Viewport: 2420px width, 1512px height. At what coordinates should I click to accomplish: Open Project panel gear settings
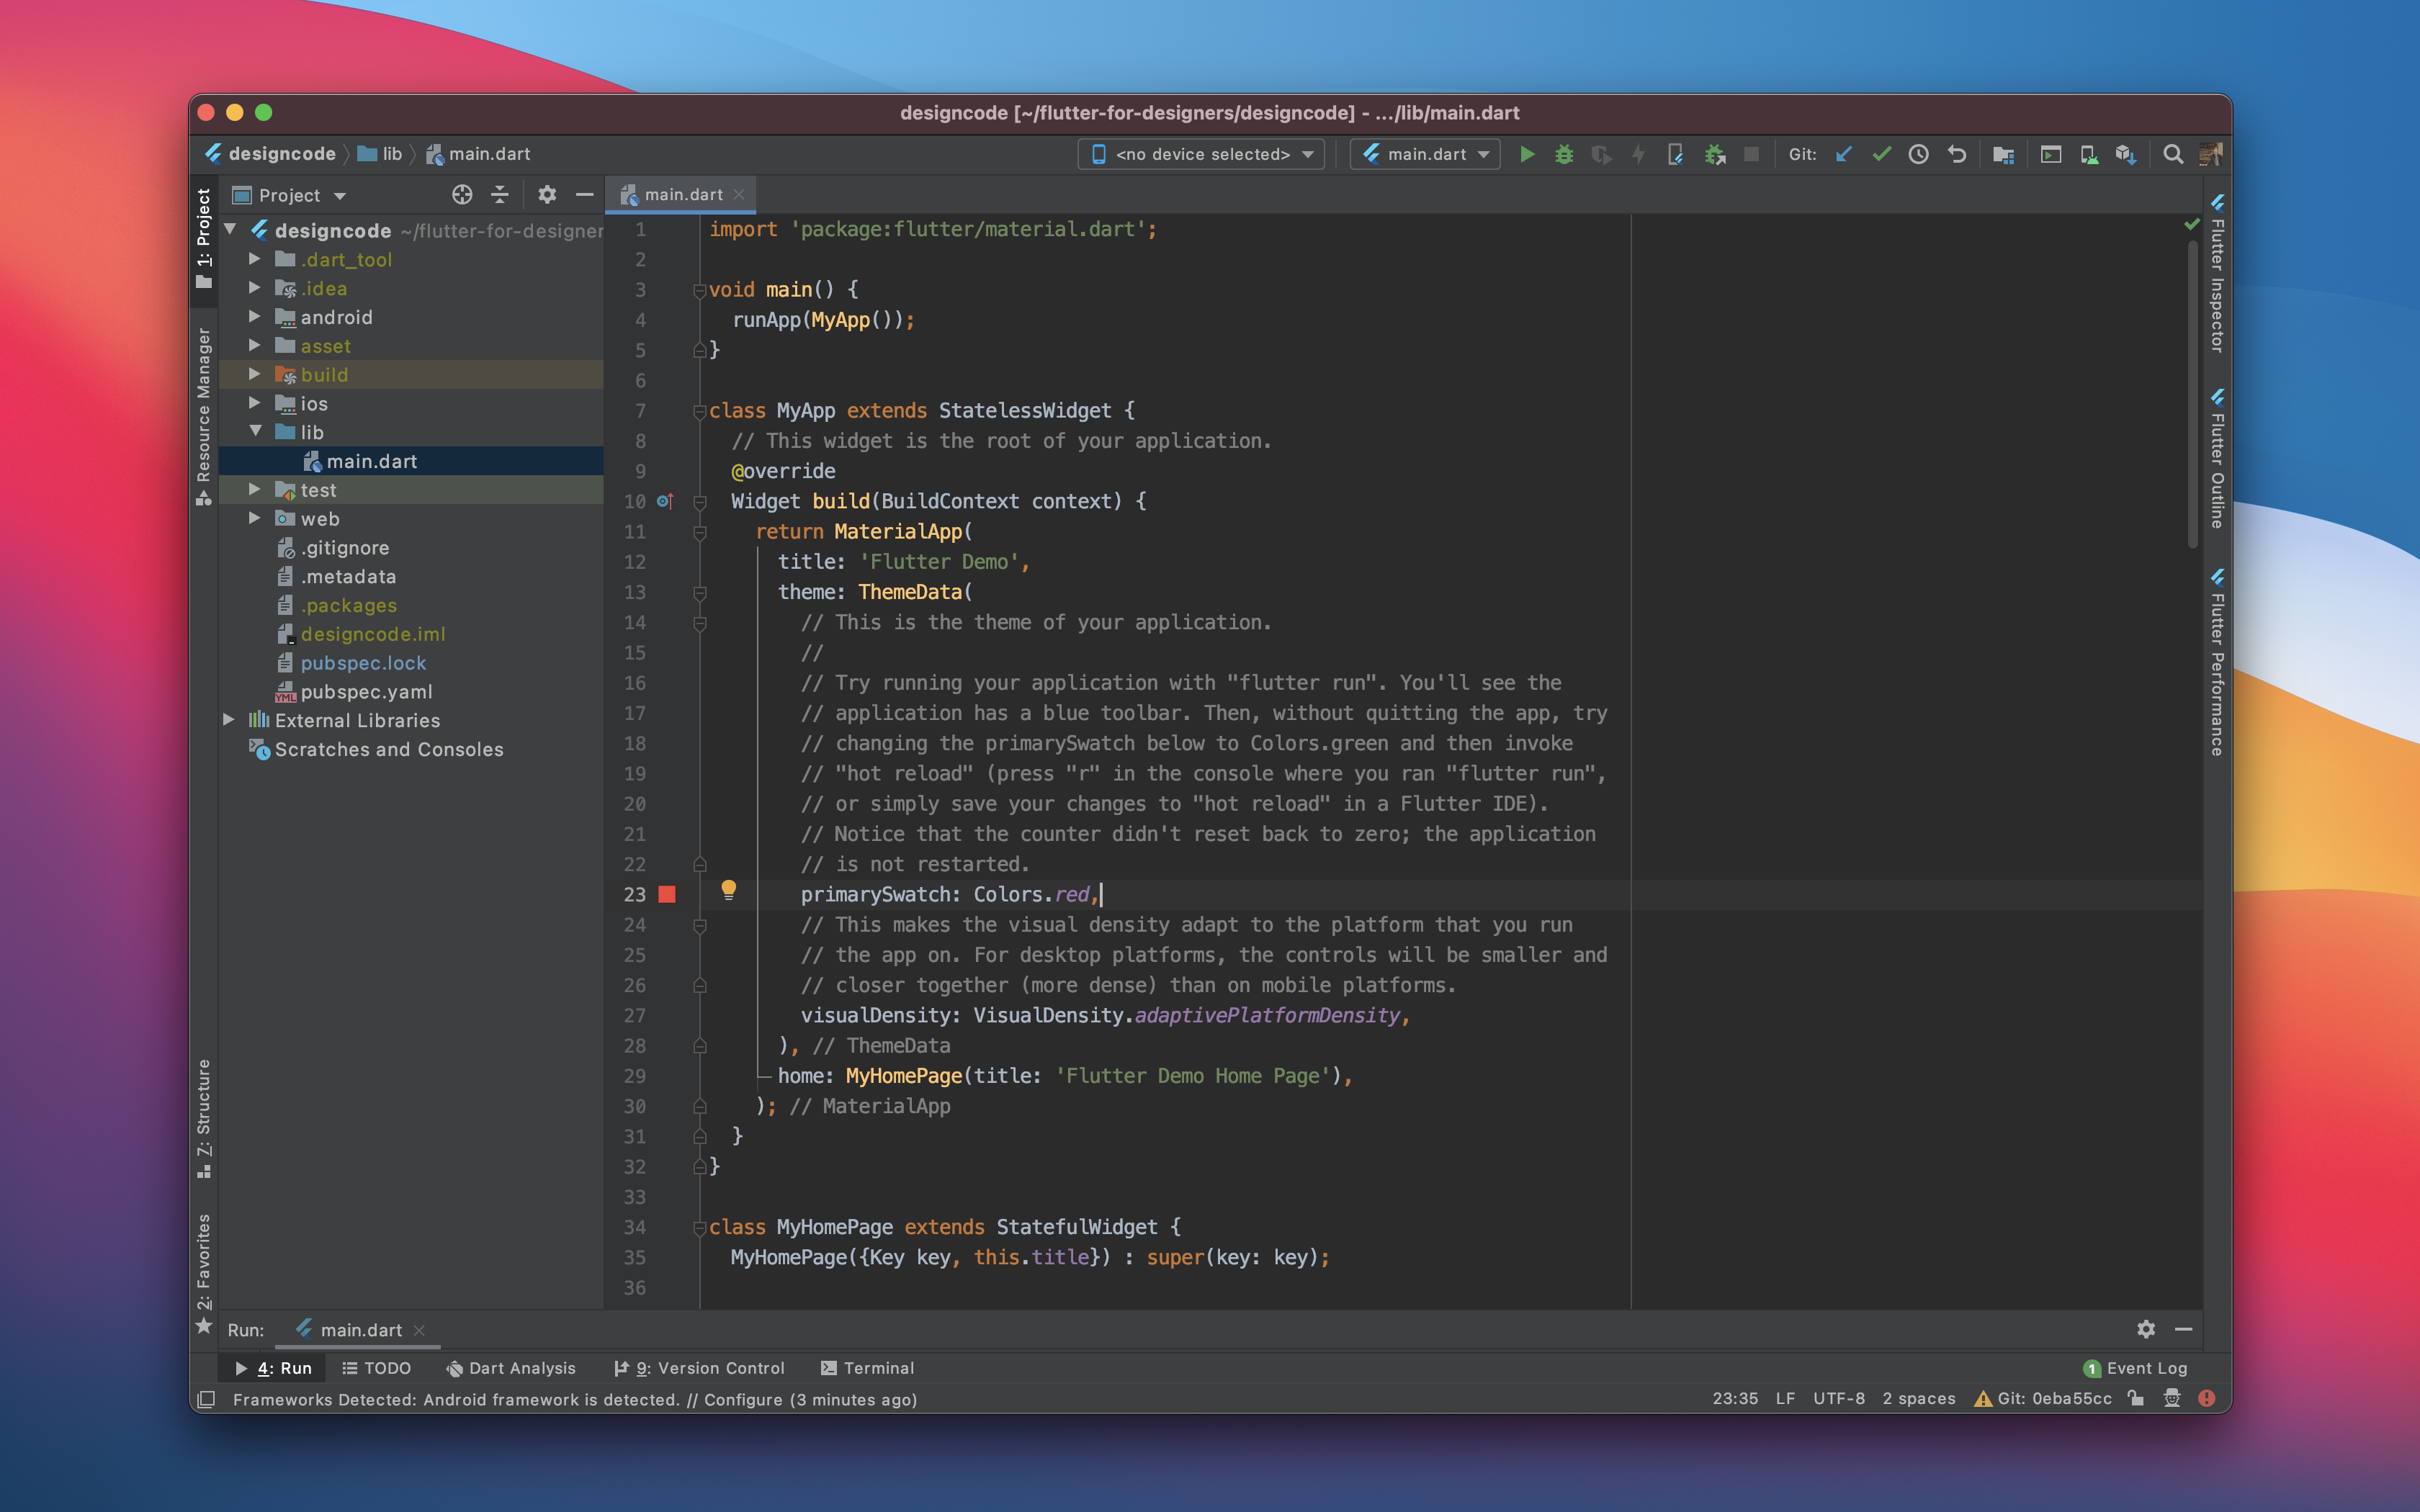click(546, 195)
